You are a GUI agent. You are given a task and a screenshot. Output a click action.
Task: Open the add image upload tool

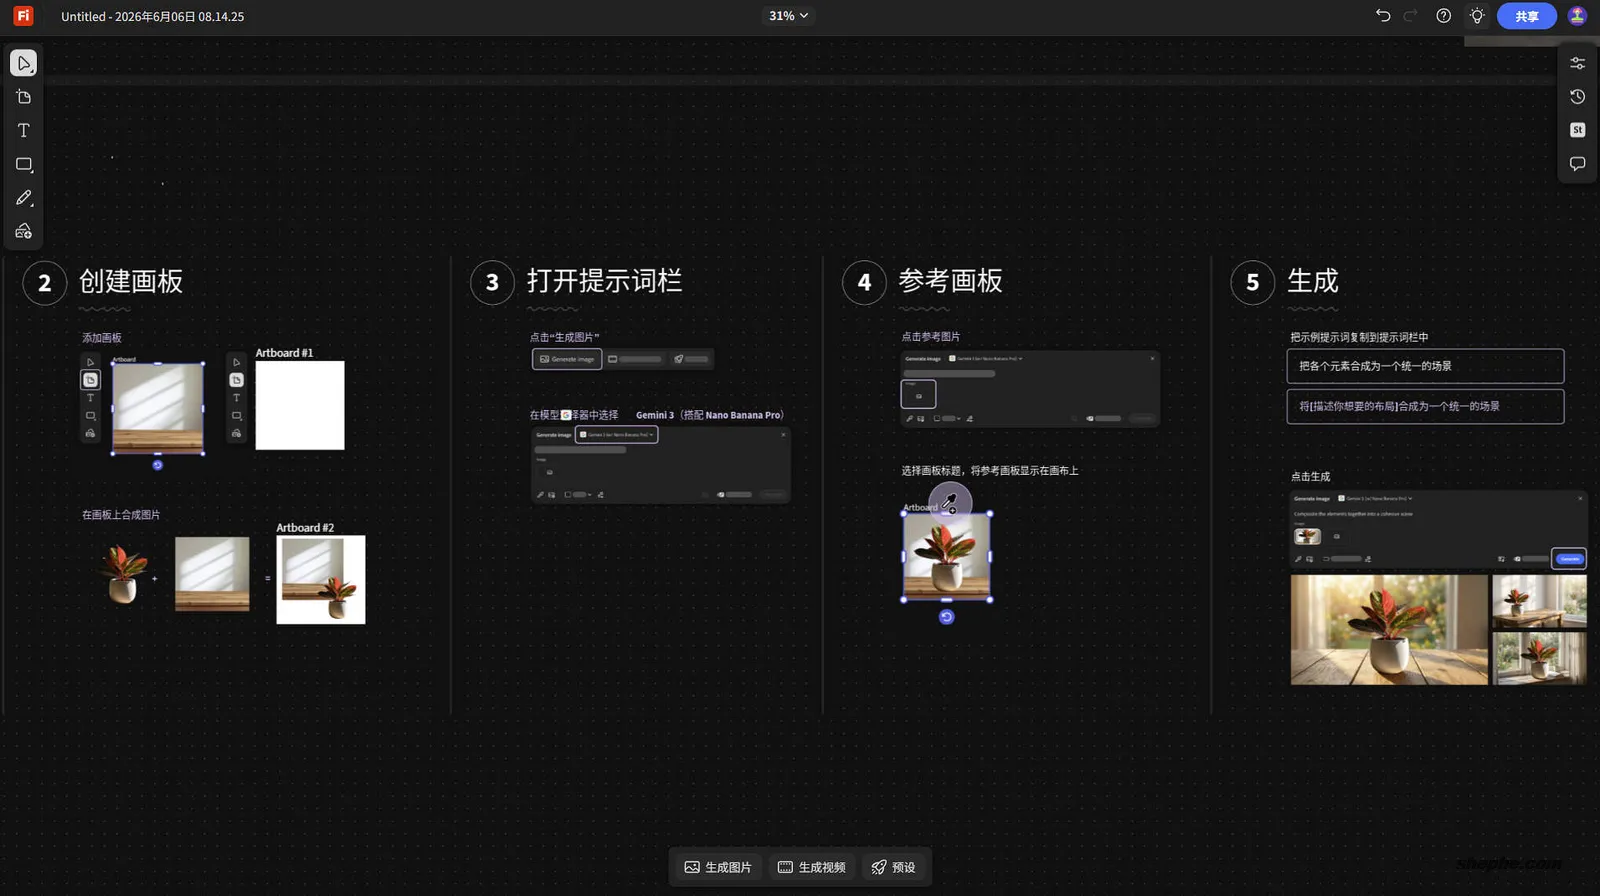[24, 231]
